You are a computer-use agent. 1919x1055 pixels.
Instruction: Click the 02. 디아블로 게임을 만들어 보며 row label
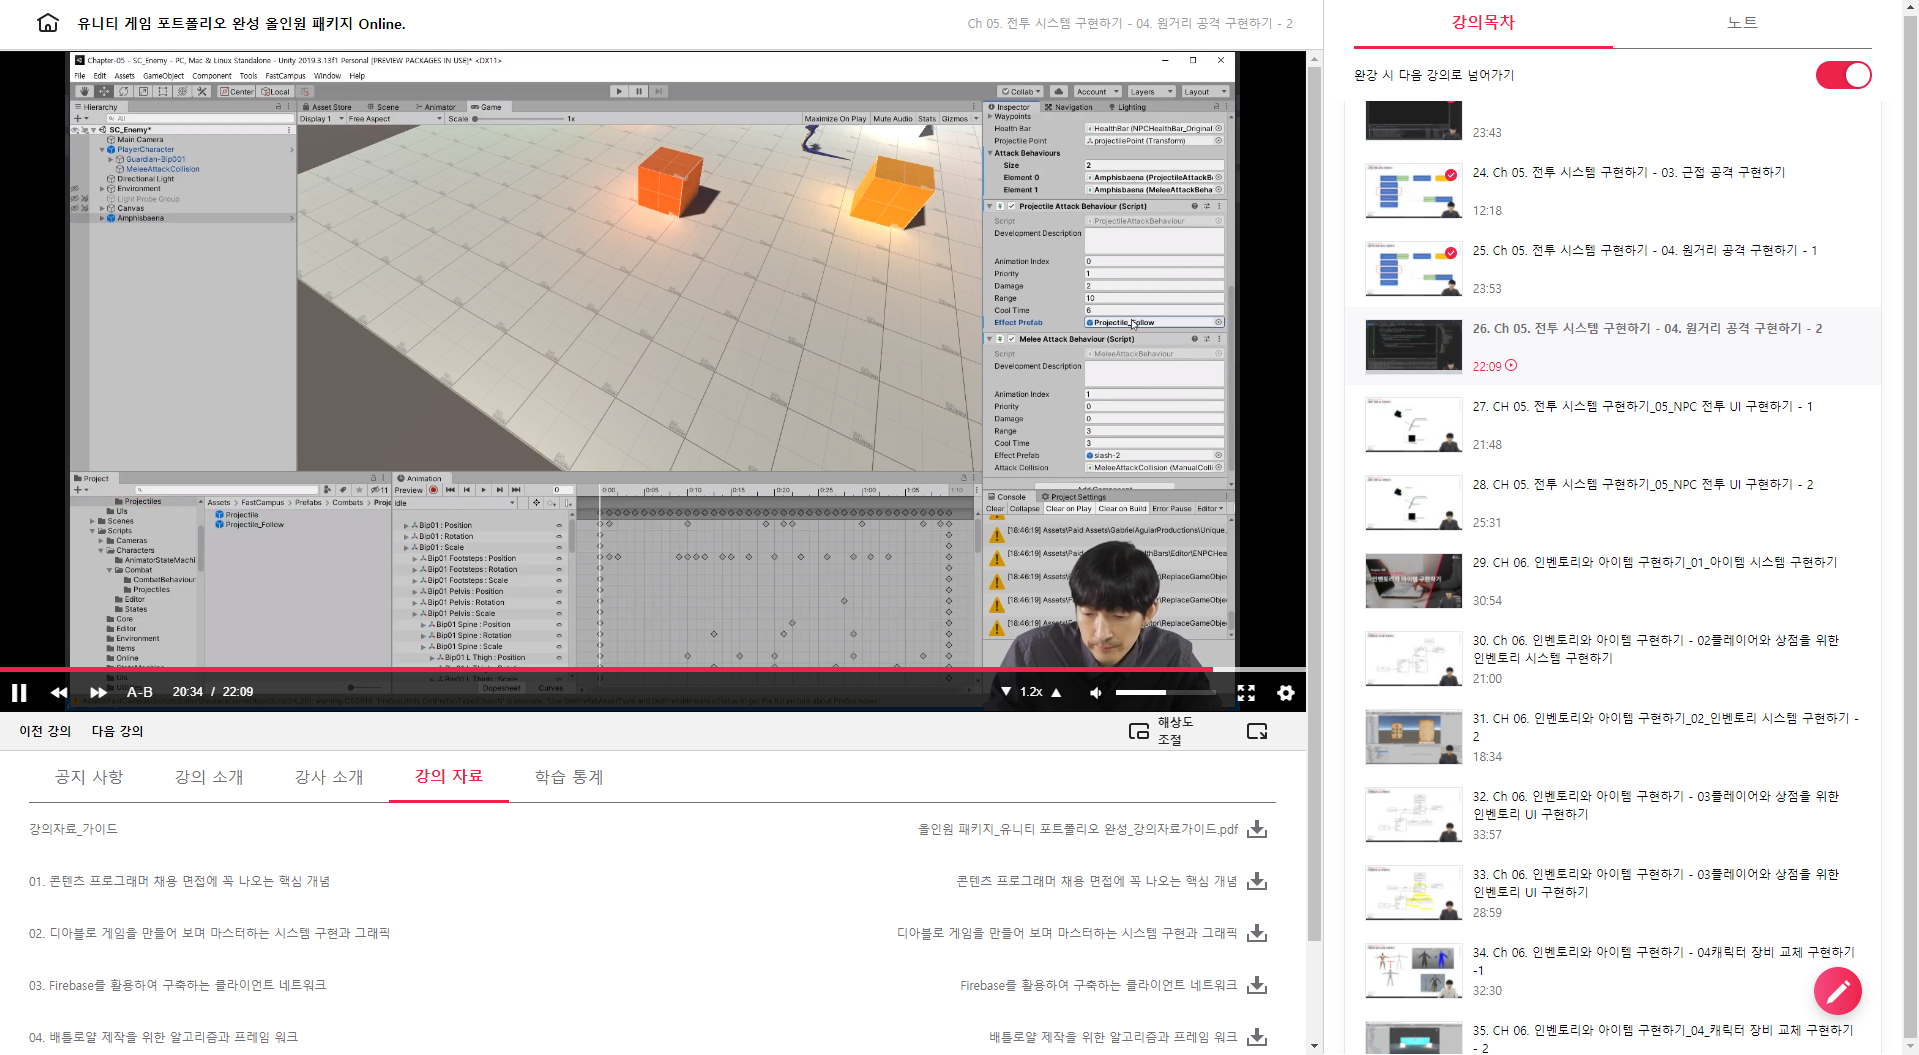pos(209,933)
